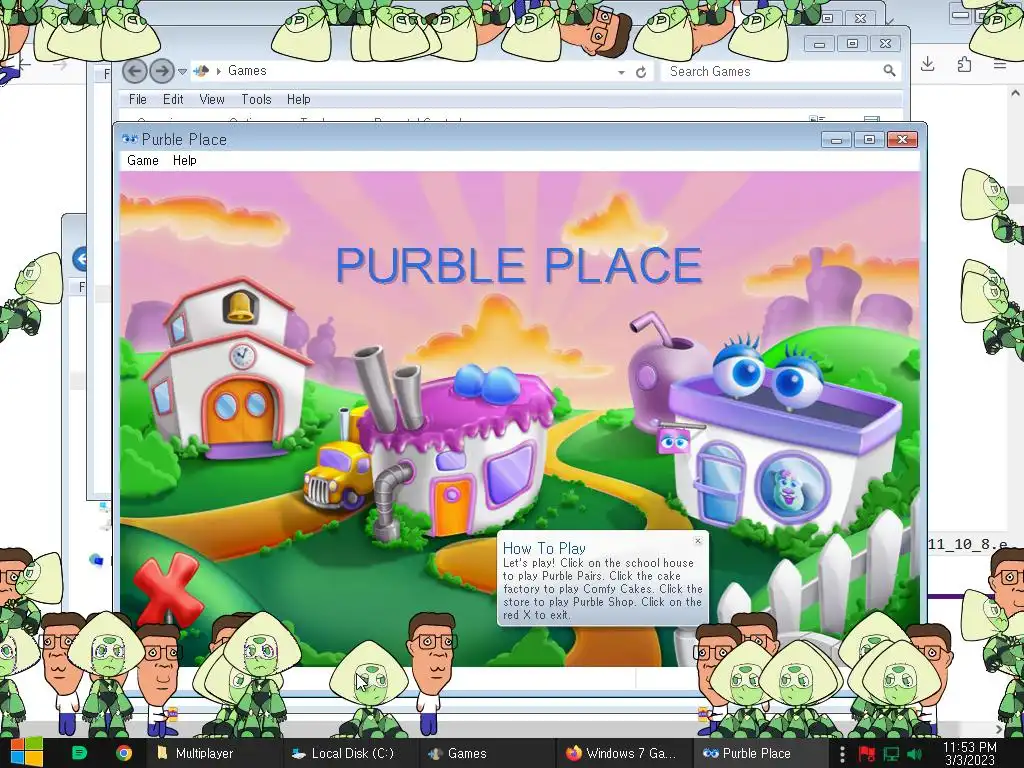
Task: Click the PURBLE PLACE title text
Action: 519,265
